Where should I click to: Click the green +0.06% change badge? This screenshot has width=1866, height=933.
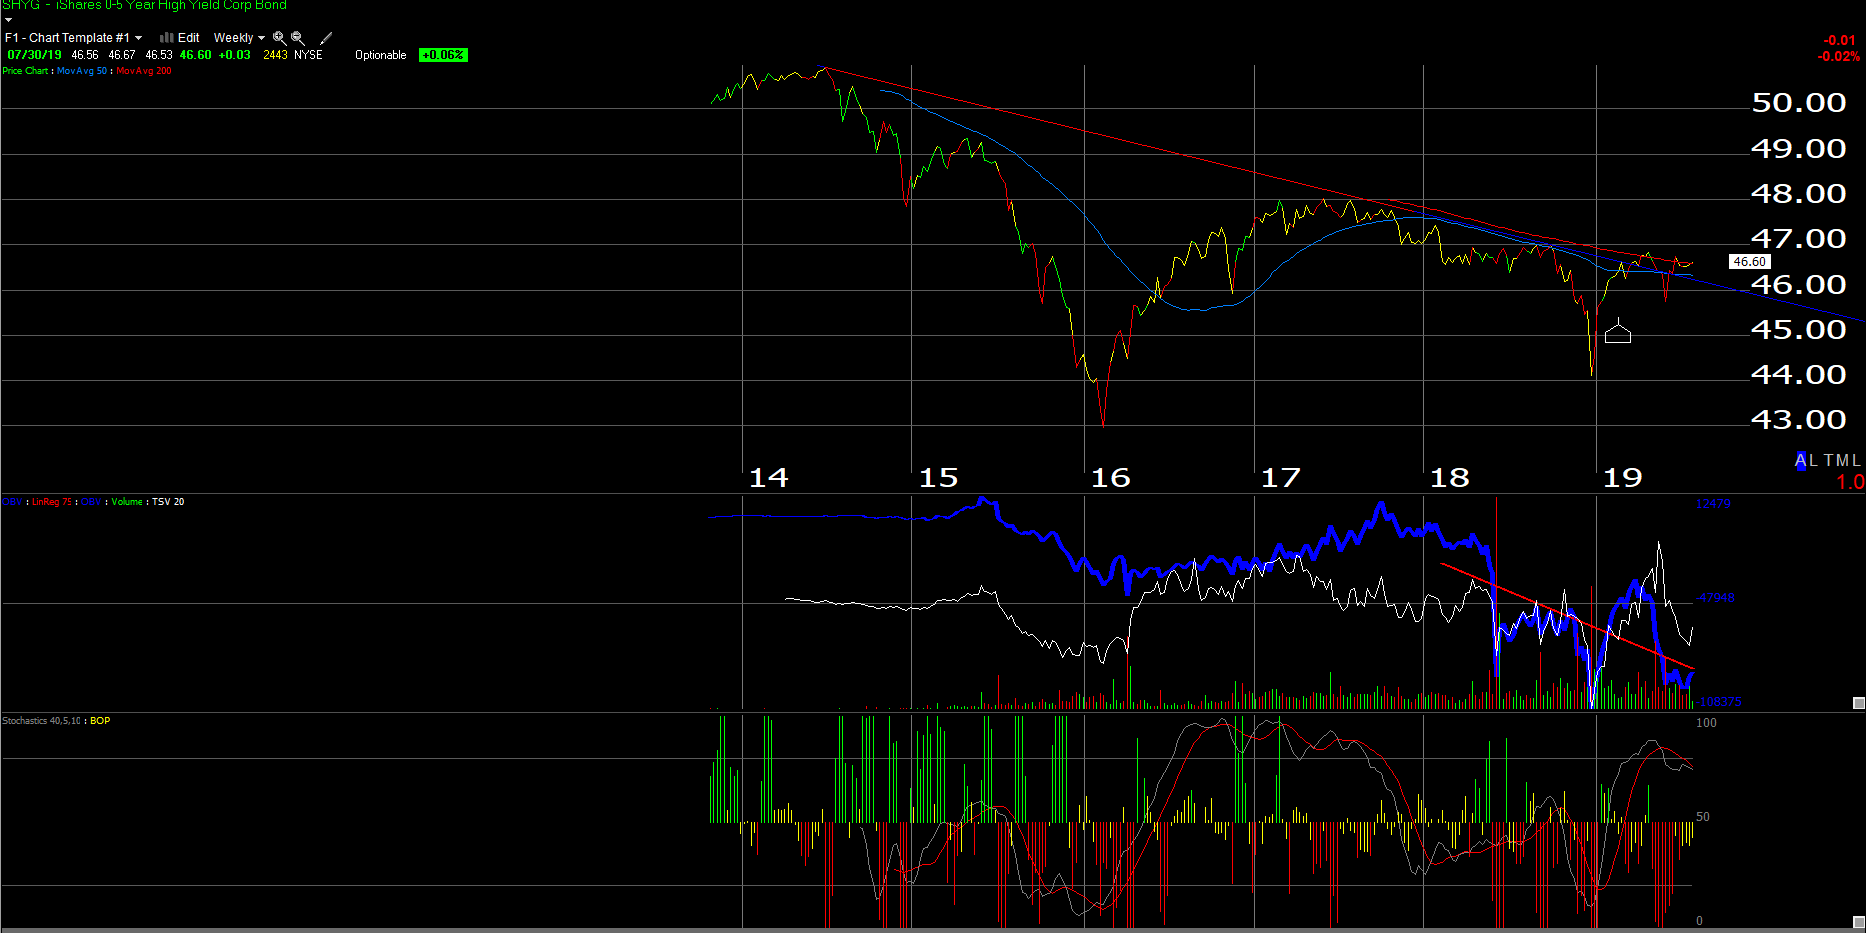tap(443, 55)
